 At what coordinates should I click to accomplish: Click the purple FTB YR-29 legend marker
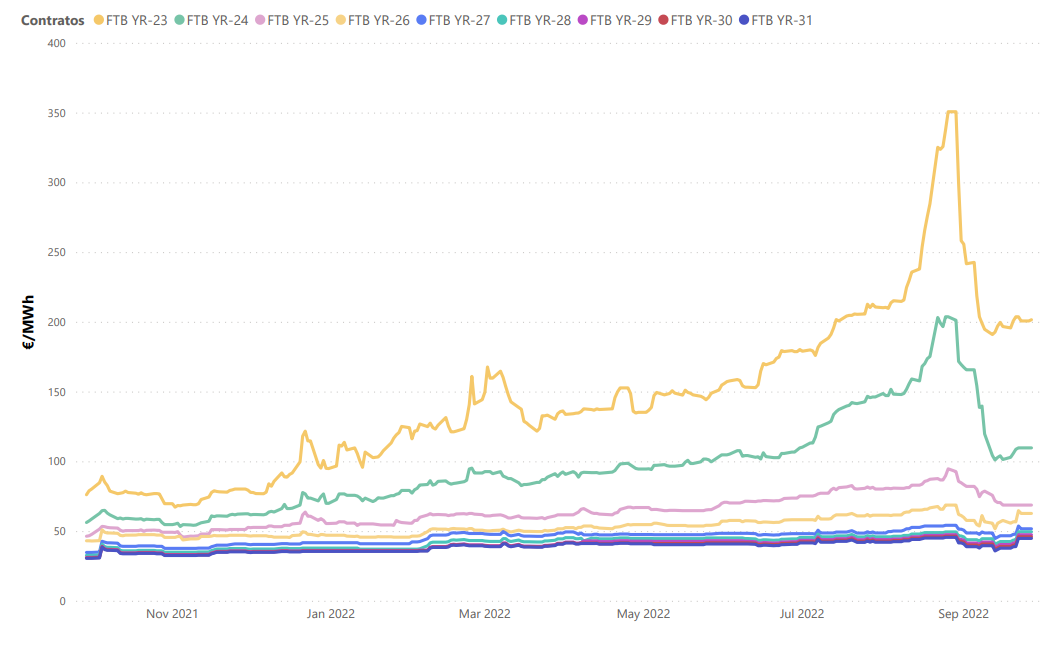pyautogui.click(x=583, y=20)
